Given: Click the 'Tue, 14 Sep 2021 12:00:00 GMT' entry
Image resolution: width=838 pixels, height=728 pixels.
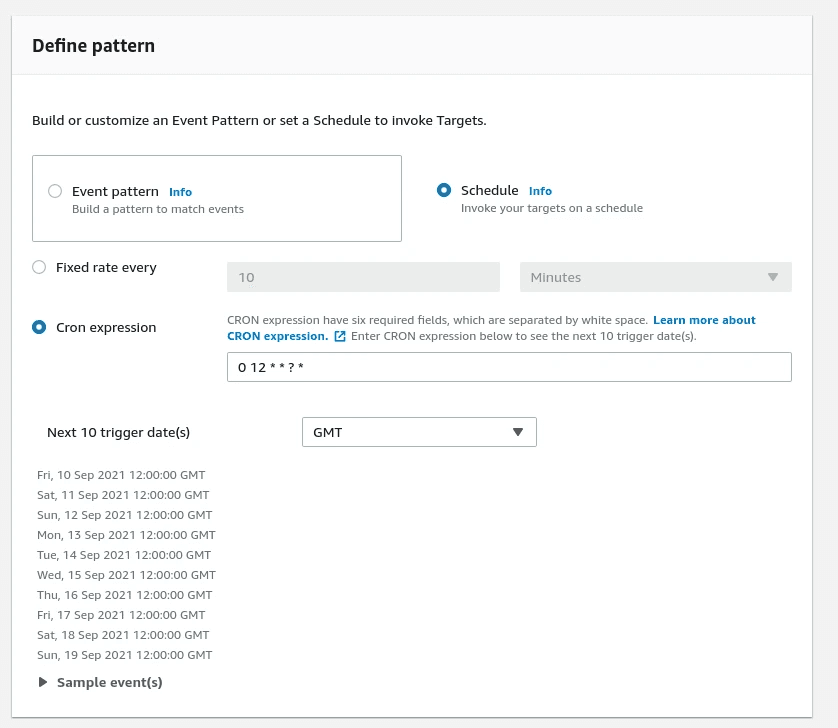Looking at the screenshot, I should pos(124,555).
